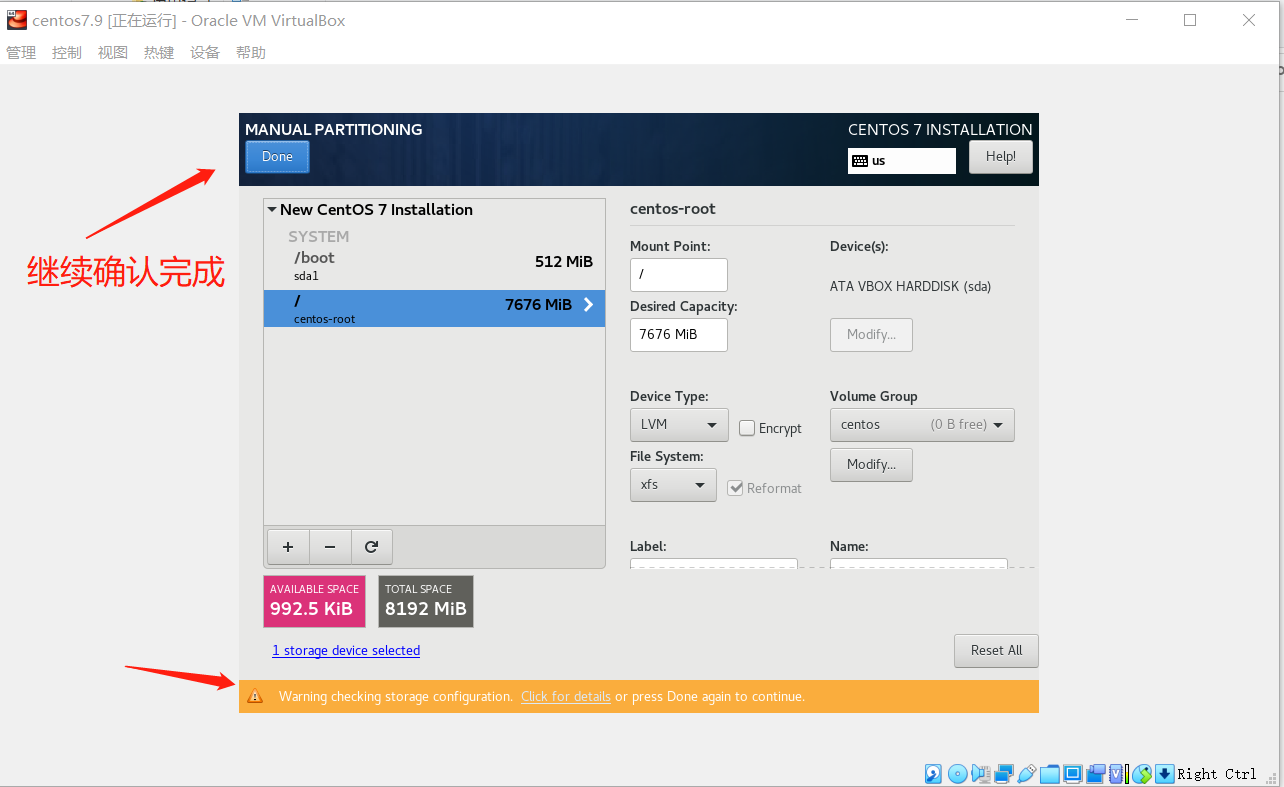Click the keyboard layout icon beside us
Image resolution: width=1284 pixels, height=787 pixels.
(860, 161)
